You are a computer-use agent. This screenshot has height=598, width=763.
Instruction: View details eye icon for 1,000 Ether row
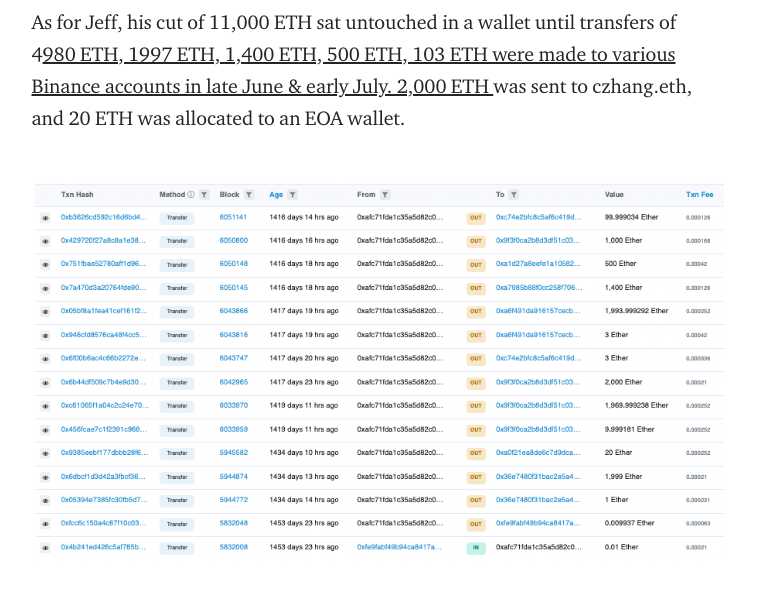(45, 241)
